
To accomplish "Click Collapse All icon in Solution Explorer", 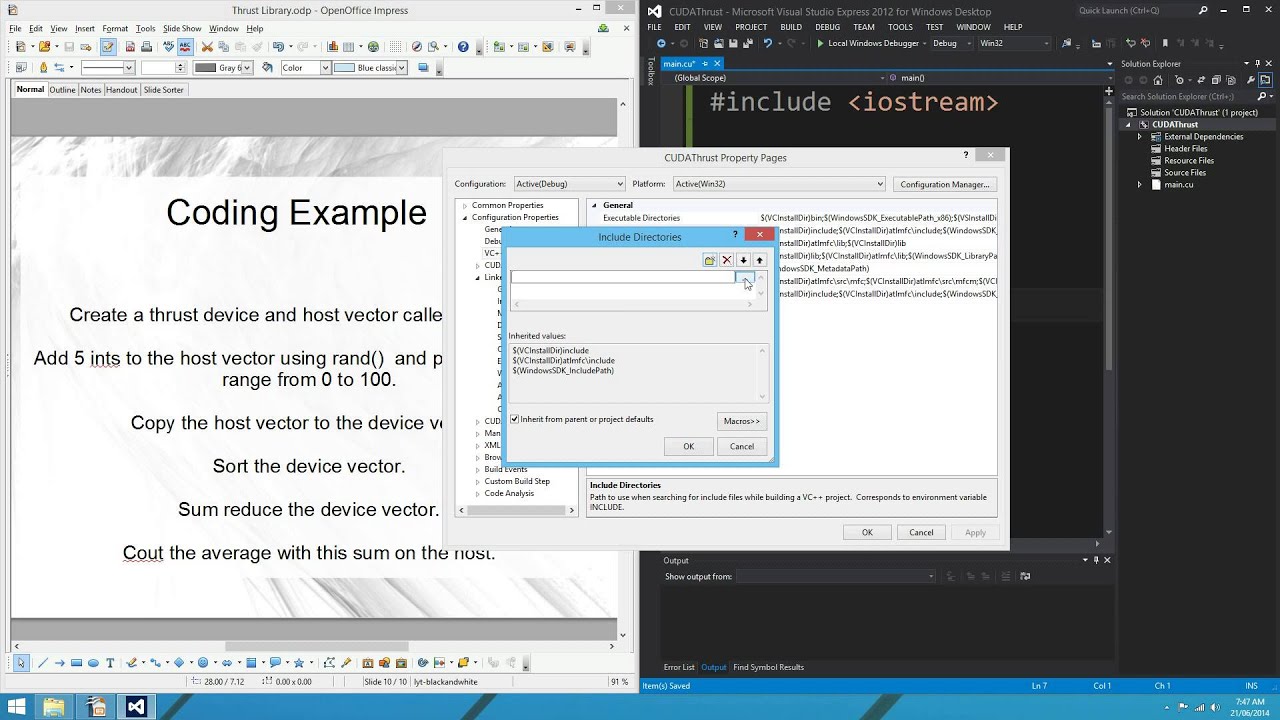I will (1216, 80).
